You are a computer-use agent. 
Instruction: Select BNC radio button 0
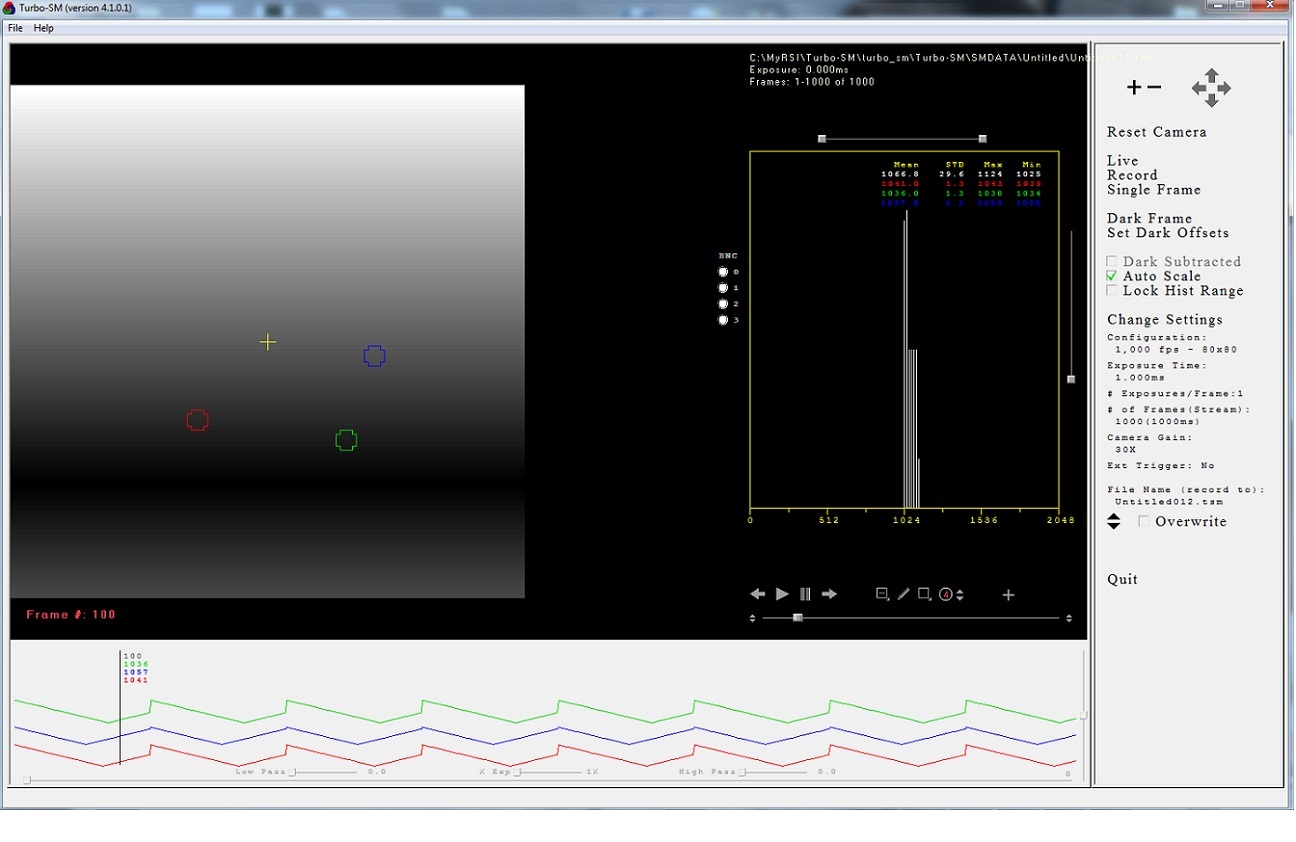(x=723, y=272)
